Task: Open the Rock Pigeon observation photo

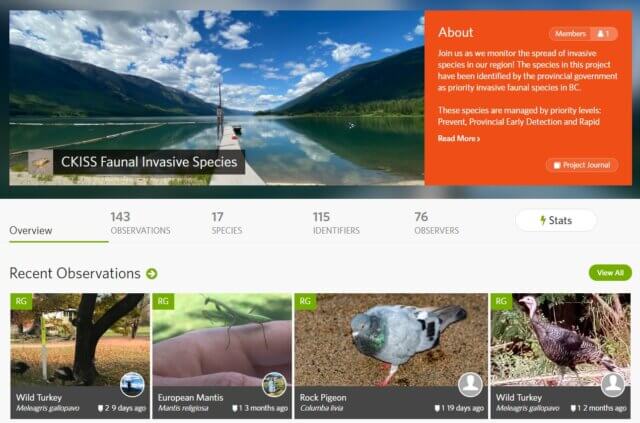Action: pos(391,340)
